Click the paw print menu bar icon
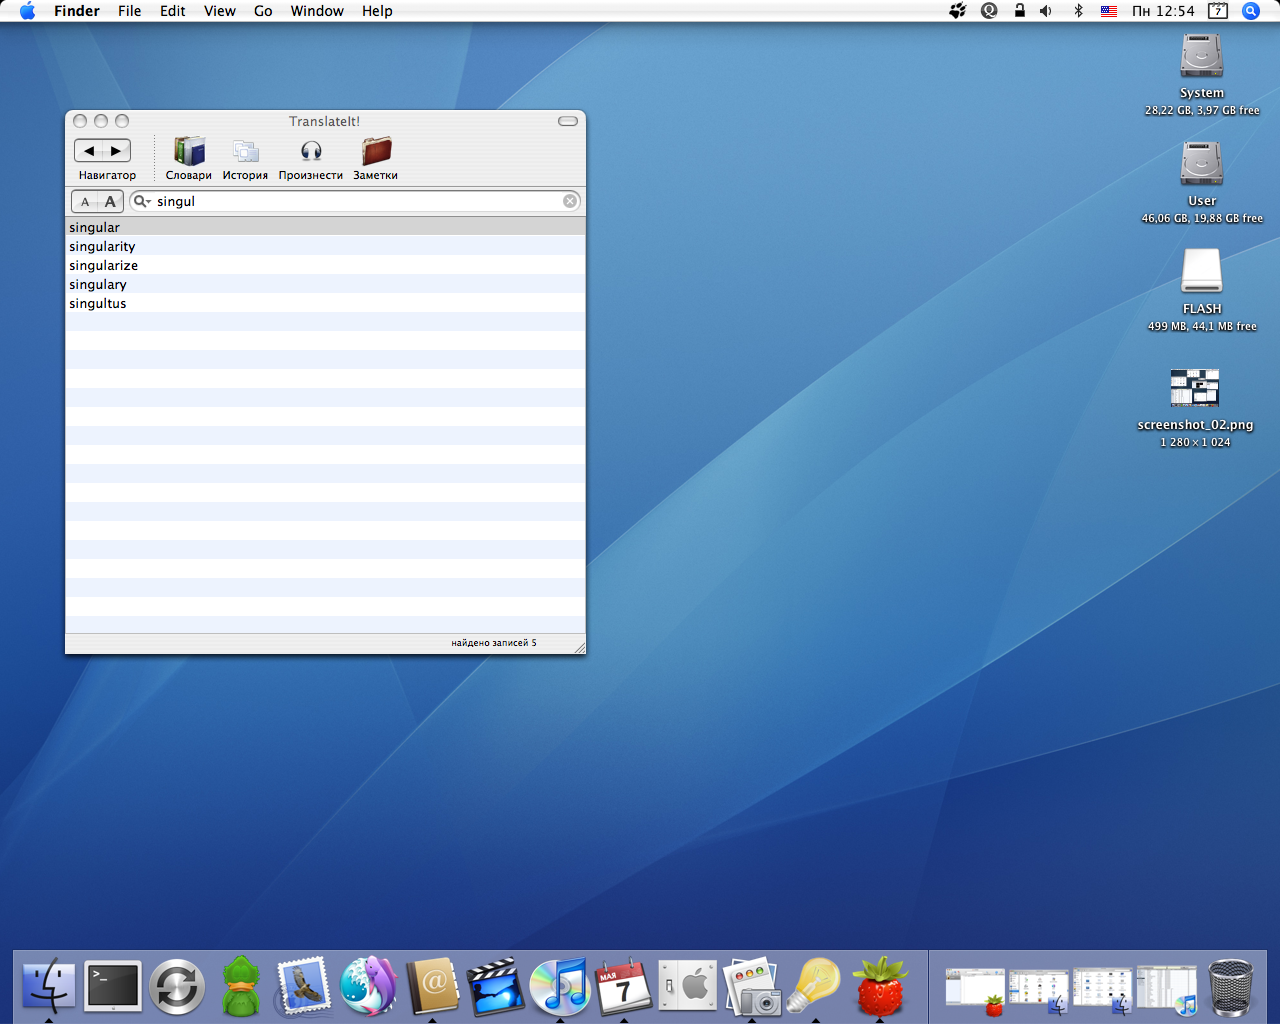The width and height of the screenshot is (1280, 1024). (x=958, y=11)
